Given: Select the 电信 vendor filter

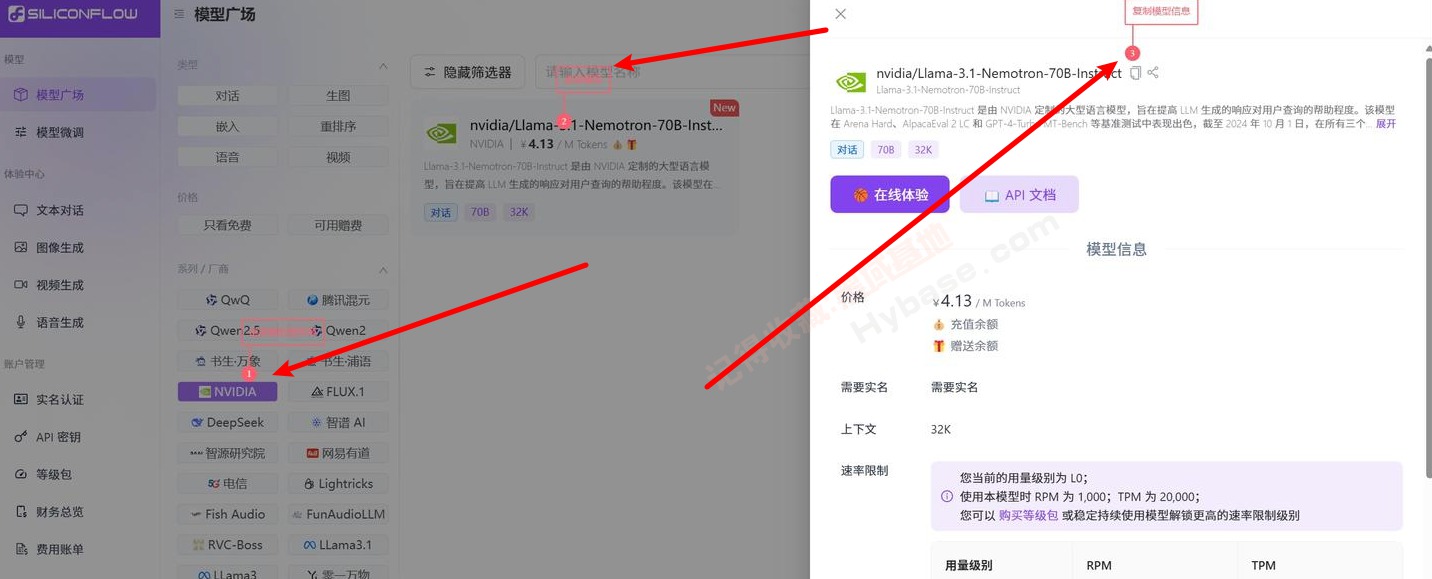Looking at the screenshot, I should coord(227,484).
